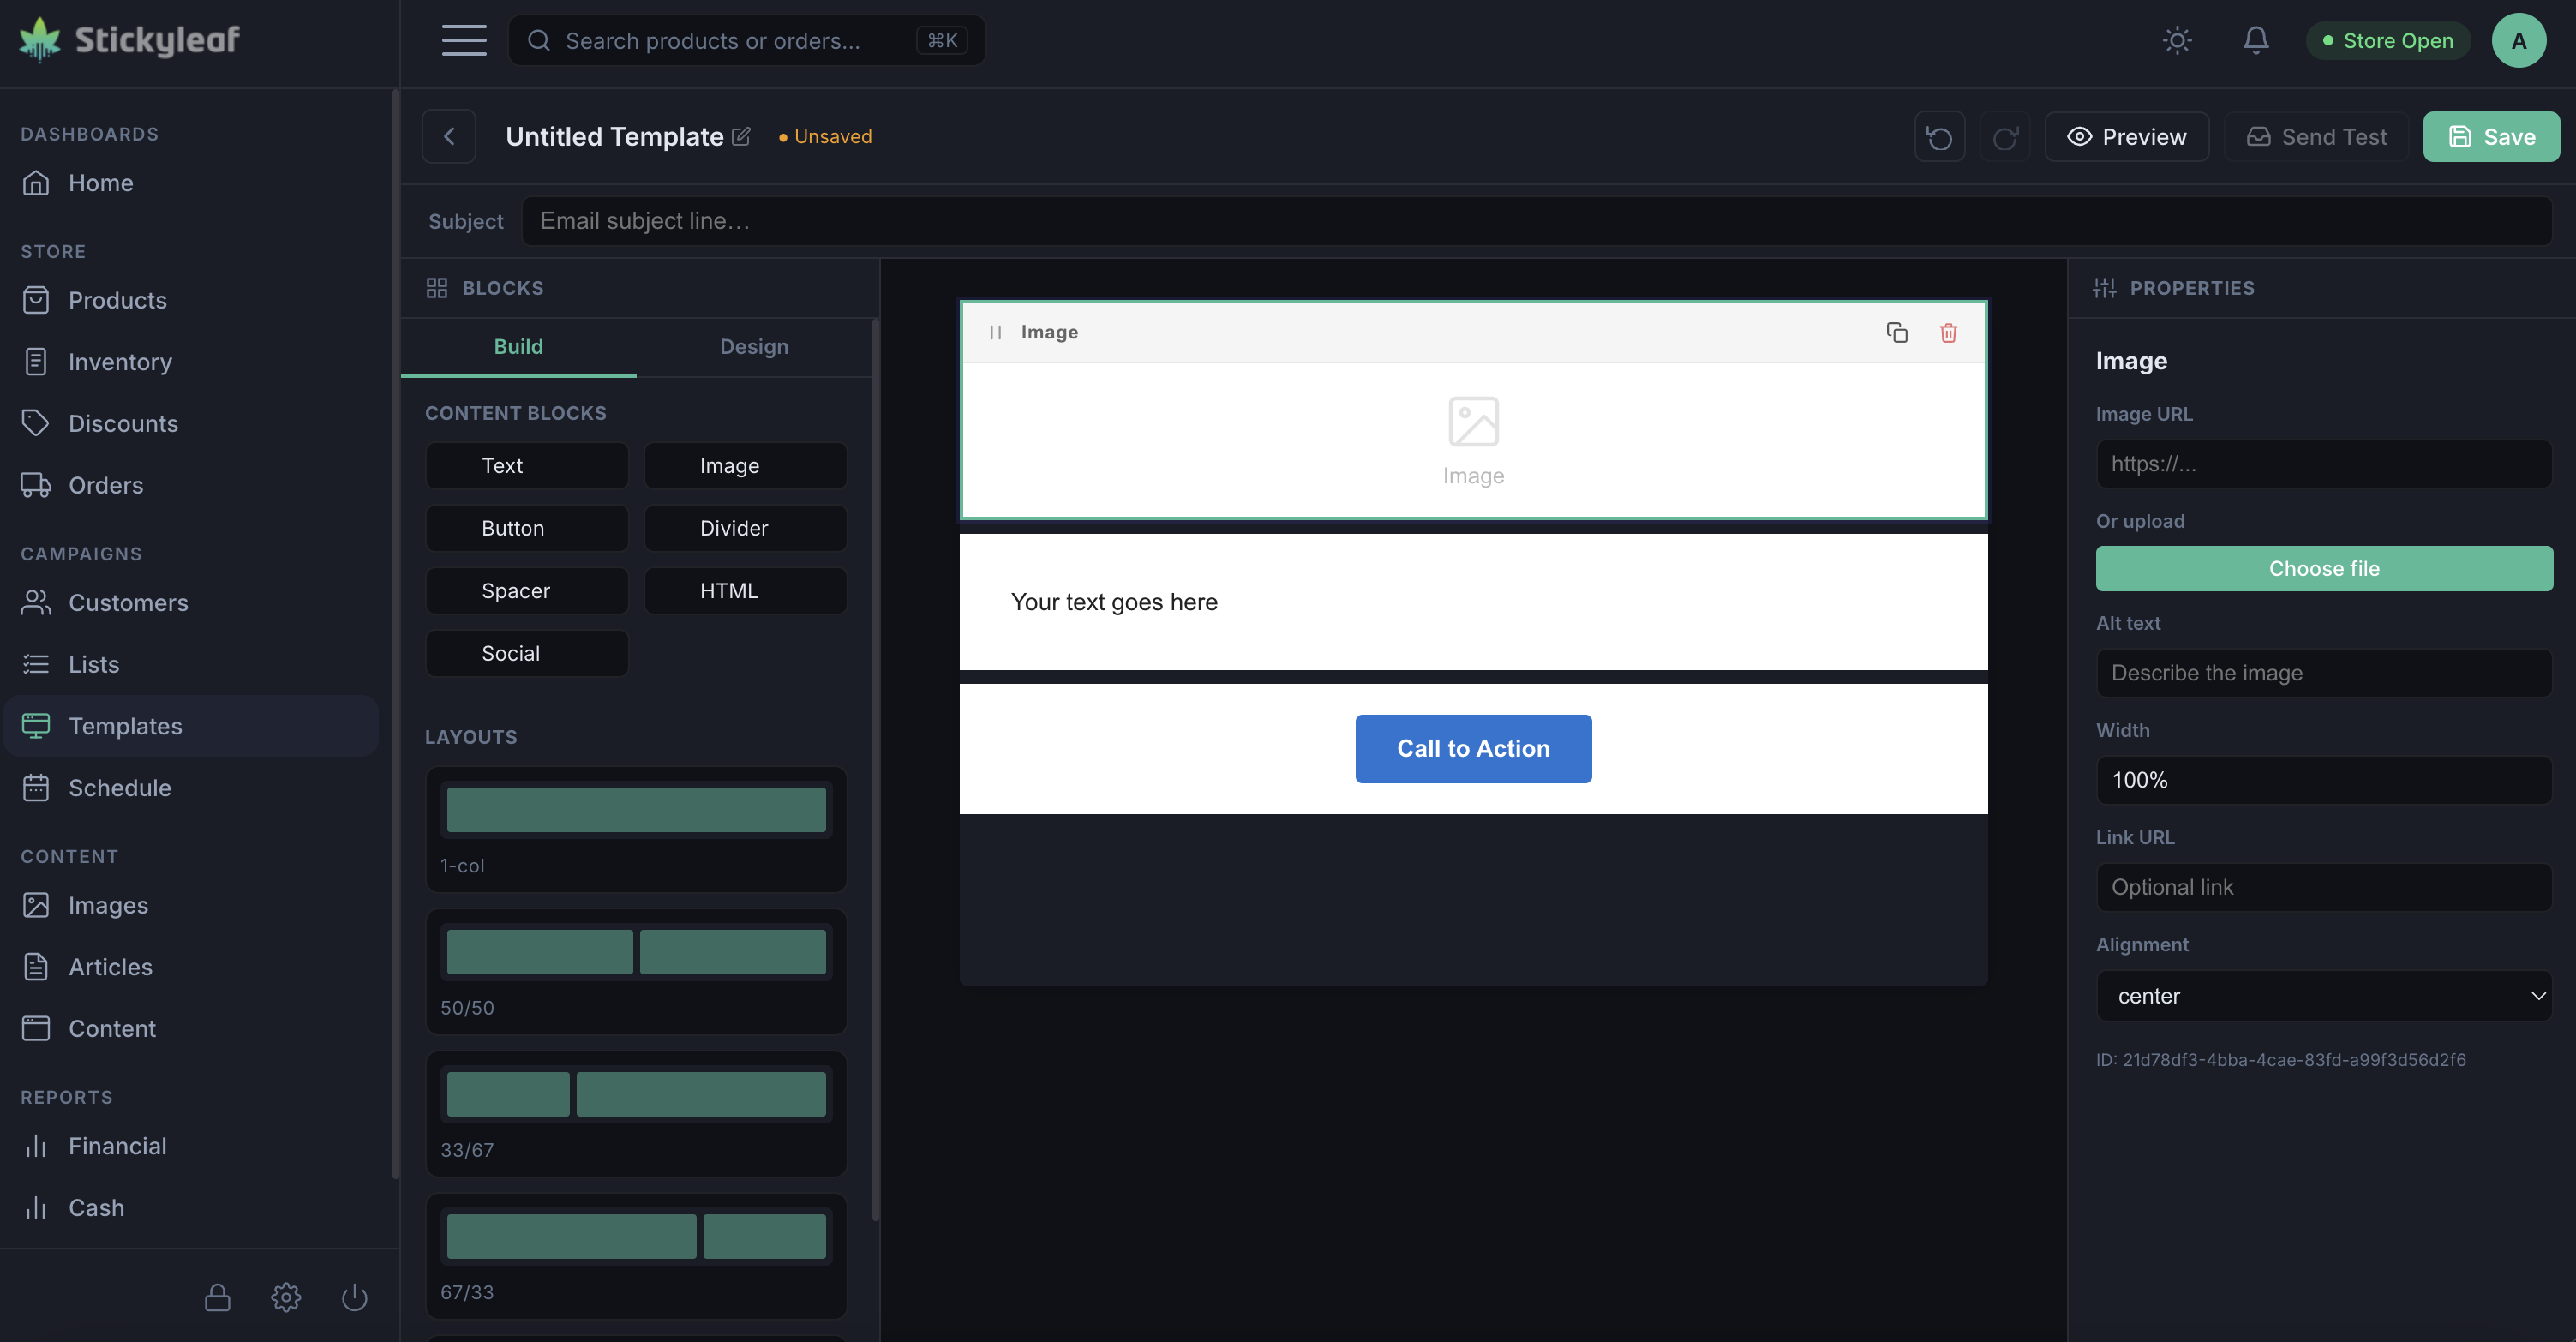The height and width of the screenshot is (1342, 2576).
Task: Switch to the Design tab
Action: click(x=754, y=346)
